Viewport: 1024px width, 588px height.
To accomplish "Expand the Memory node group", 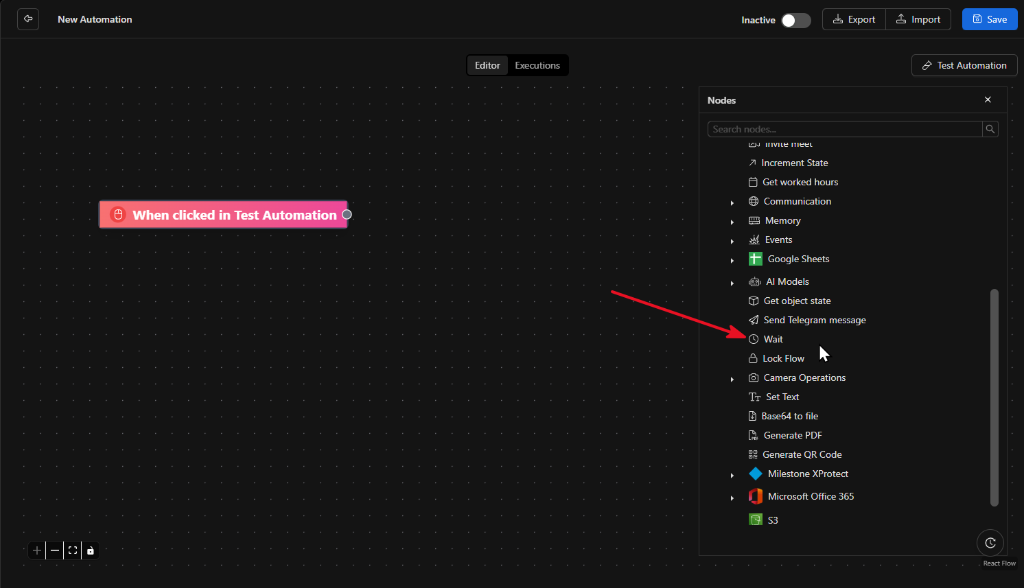I will point(732,222).
